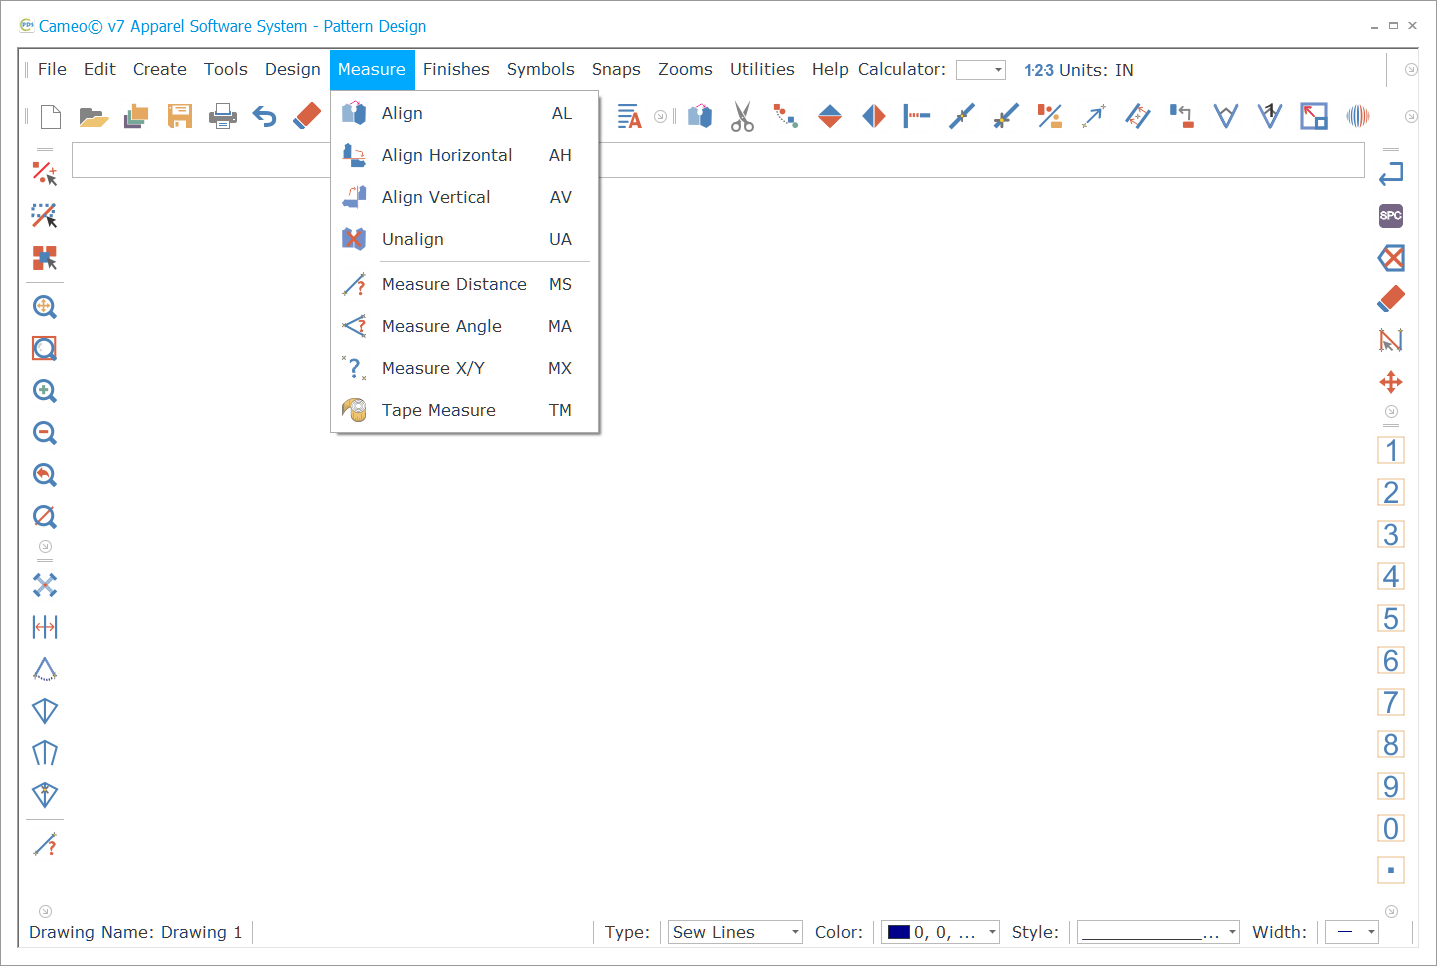Select Measure Angle menu entry
1437x966 pixels.
coord(465,326)
